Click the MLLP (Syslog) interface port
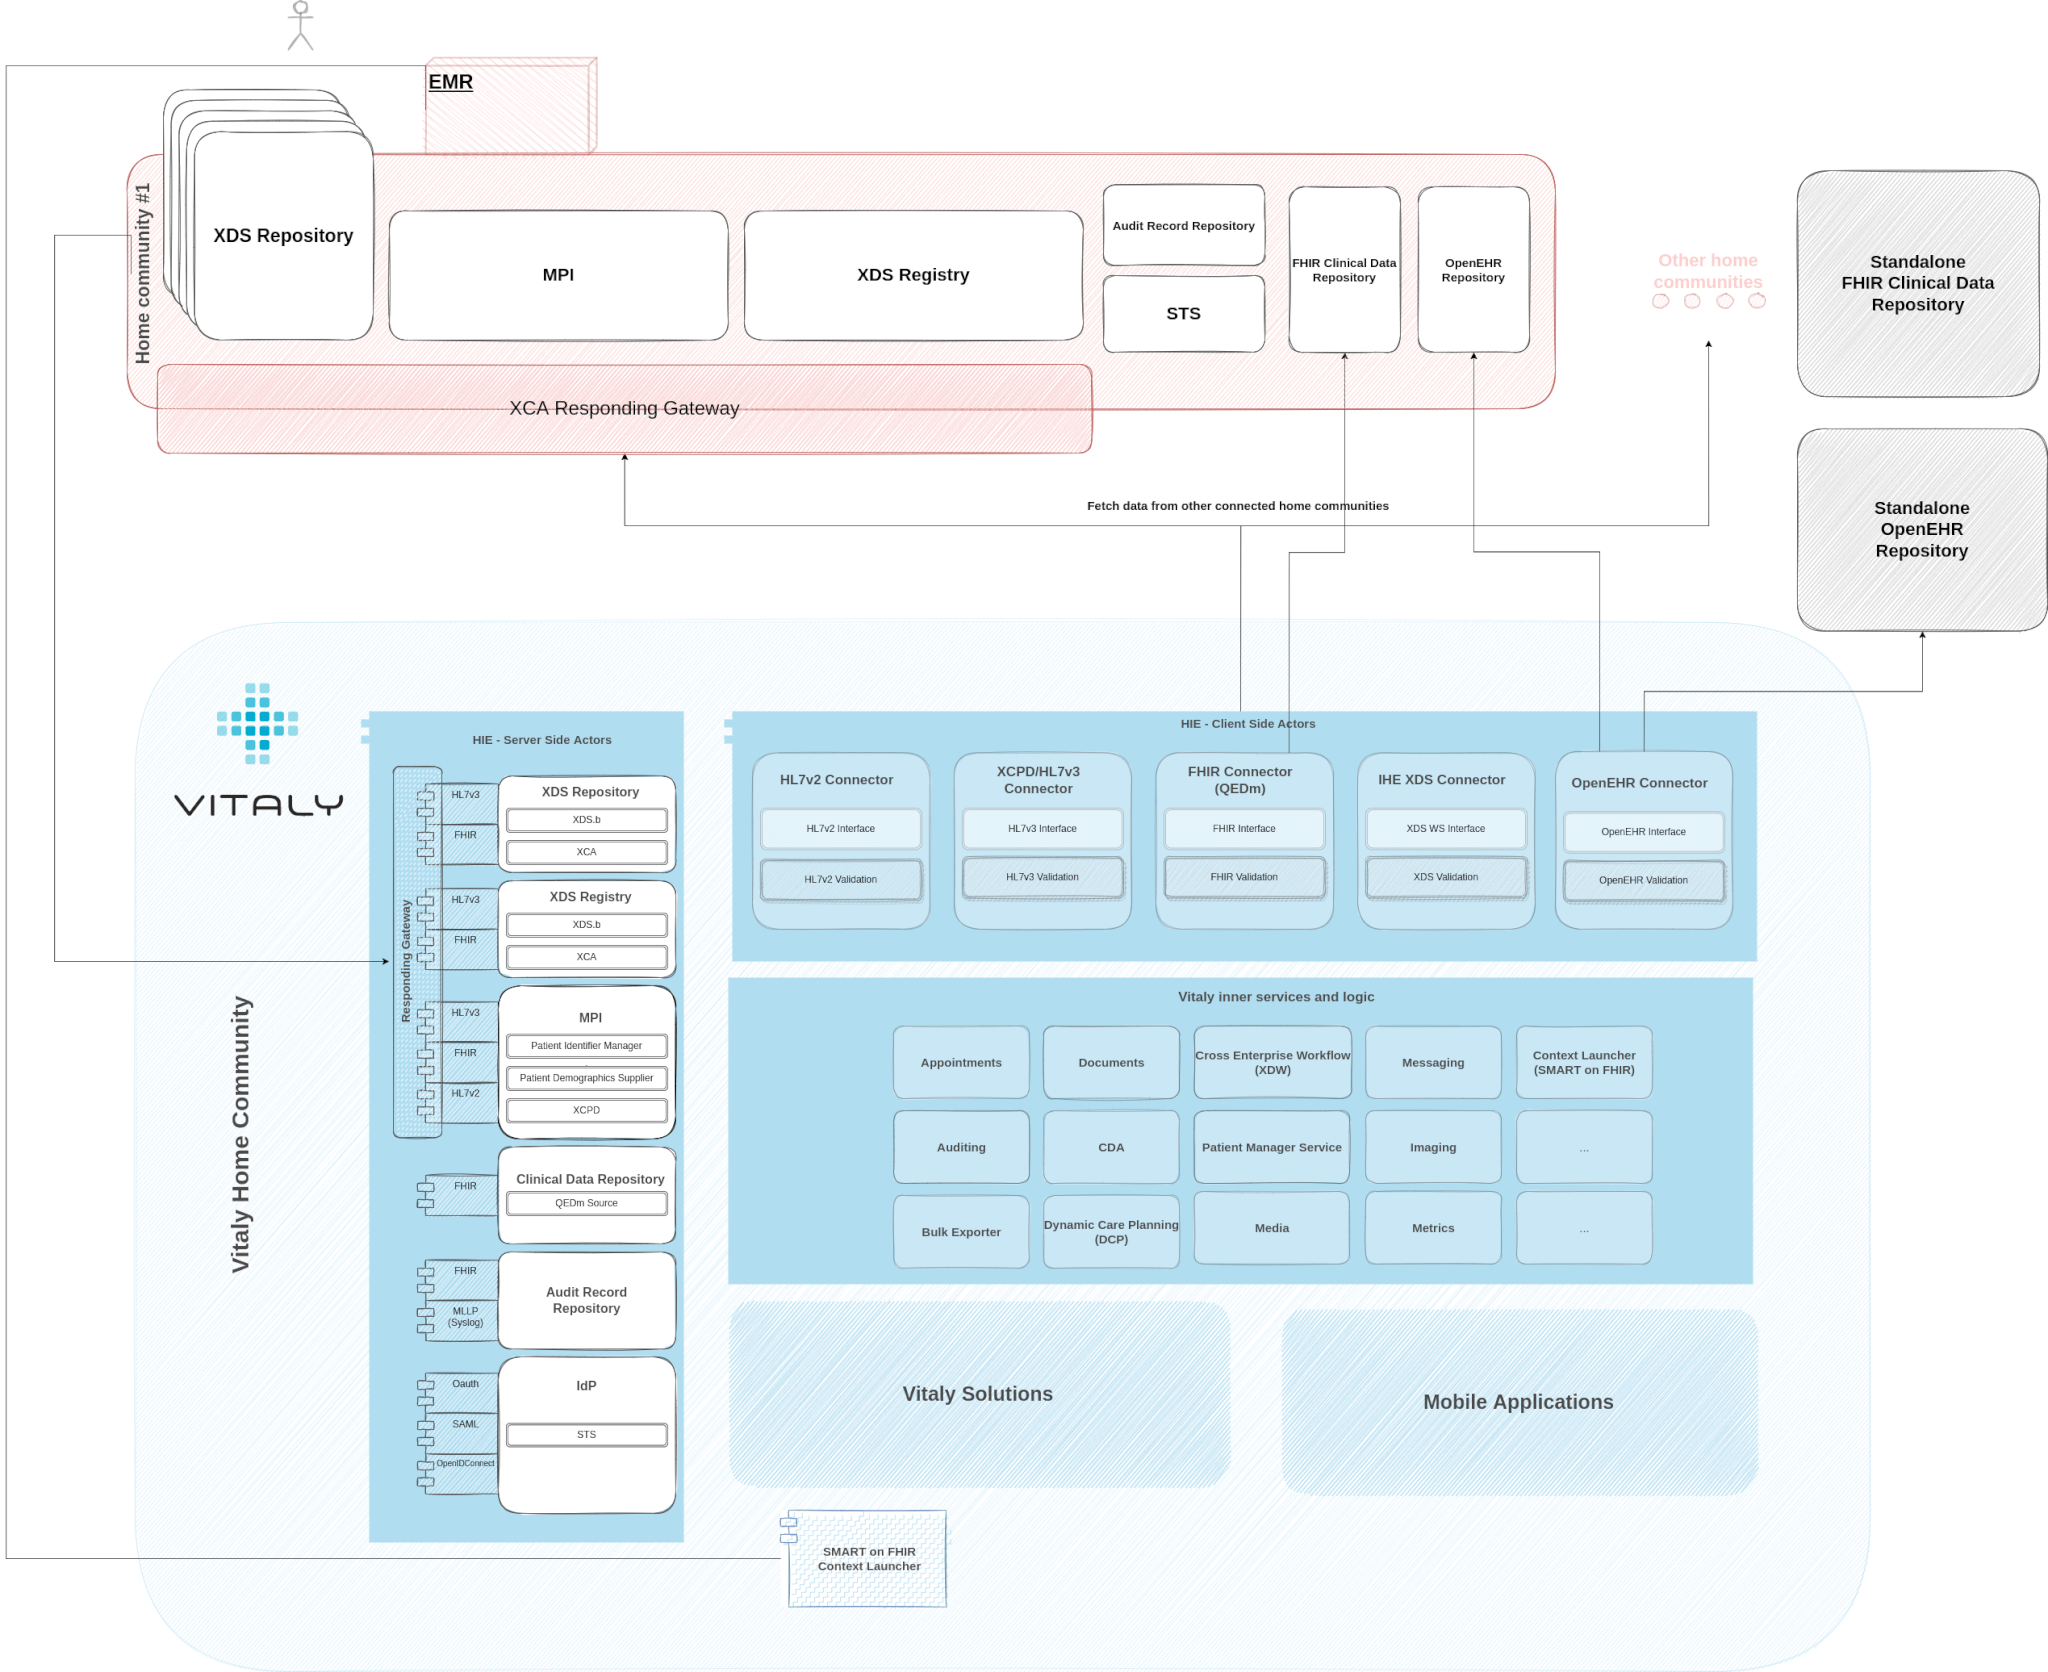2048x1672 pixels. tap(464, 1317)
